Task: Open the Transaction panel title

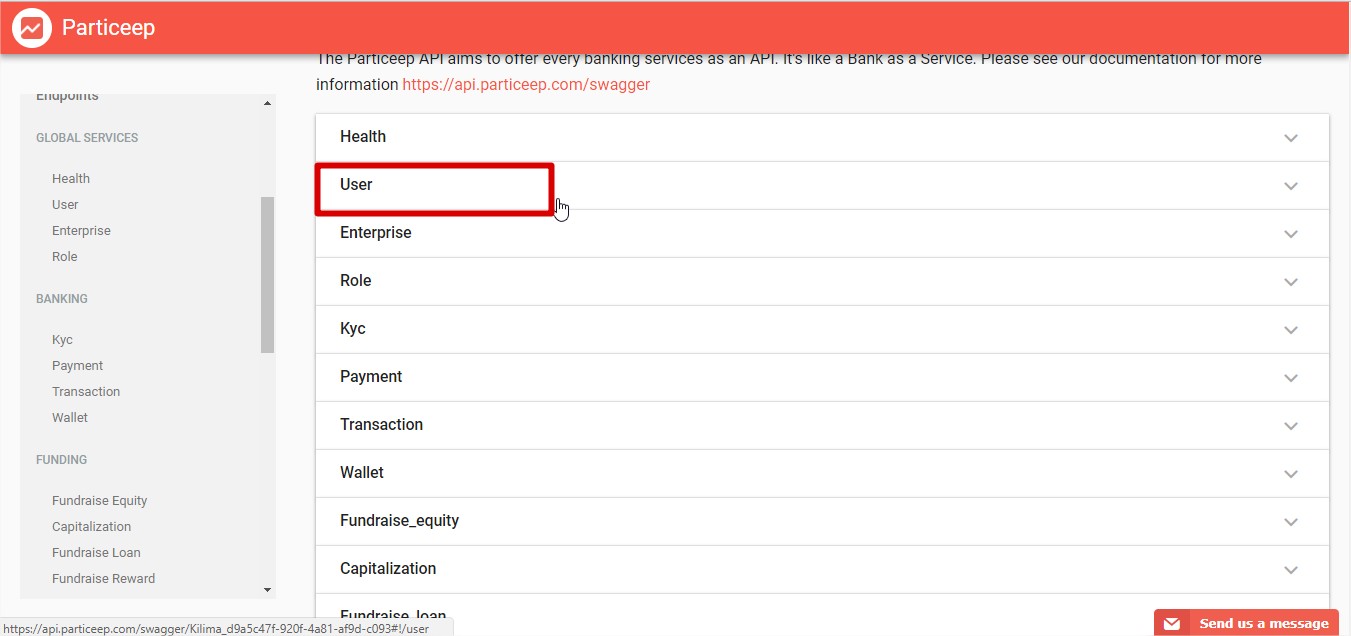Action: tap(382, 424)
